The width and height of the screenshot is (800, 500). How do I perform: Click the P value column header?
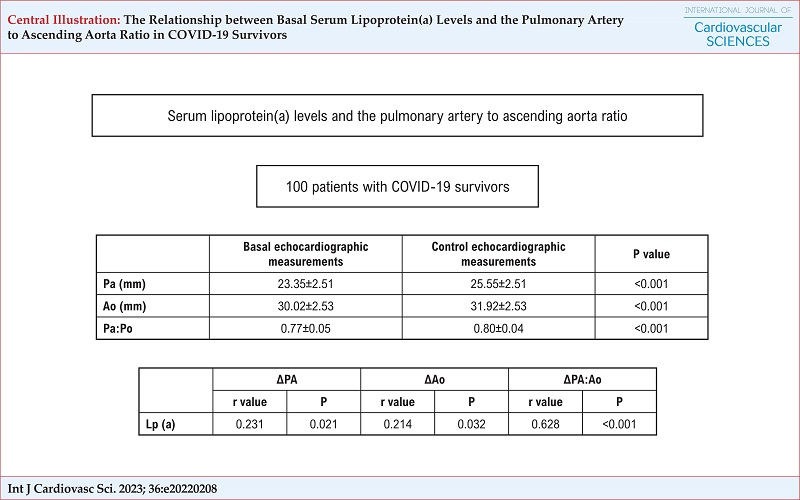pos(652,254)
